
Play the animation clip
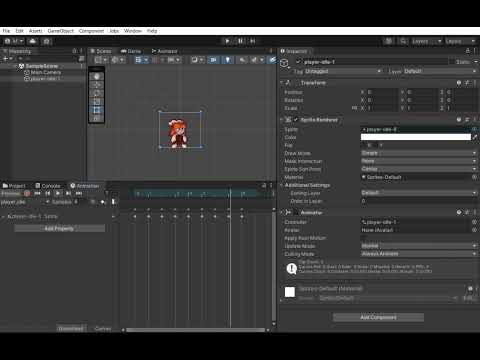(58, 193)
